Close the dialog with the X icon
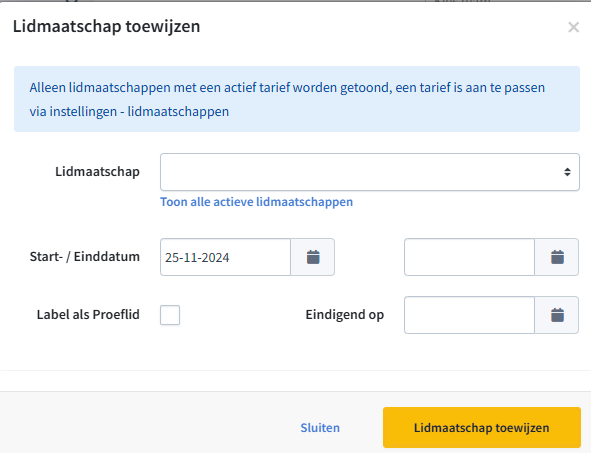The width and height of the screenshot is (591, 453). click(x=573, y=27)
